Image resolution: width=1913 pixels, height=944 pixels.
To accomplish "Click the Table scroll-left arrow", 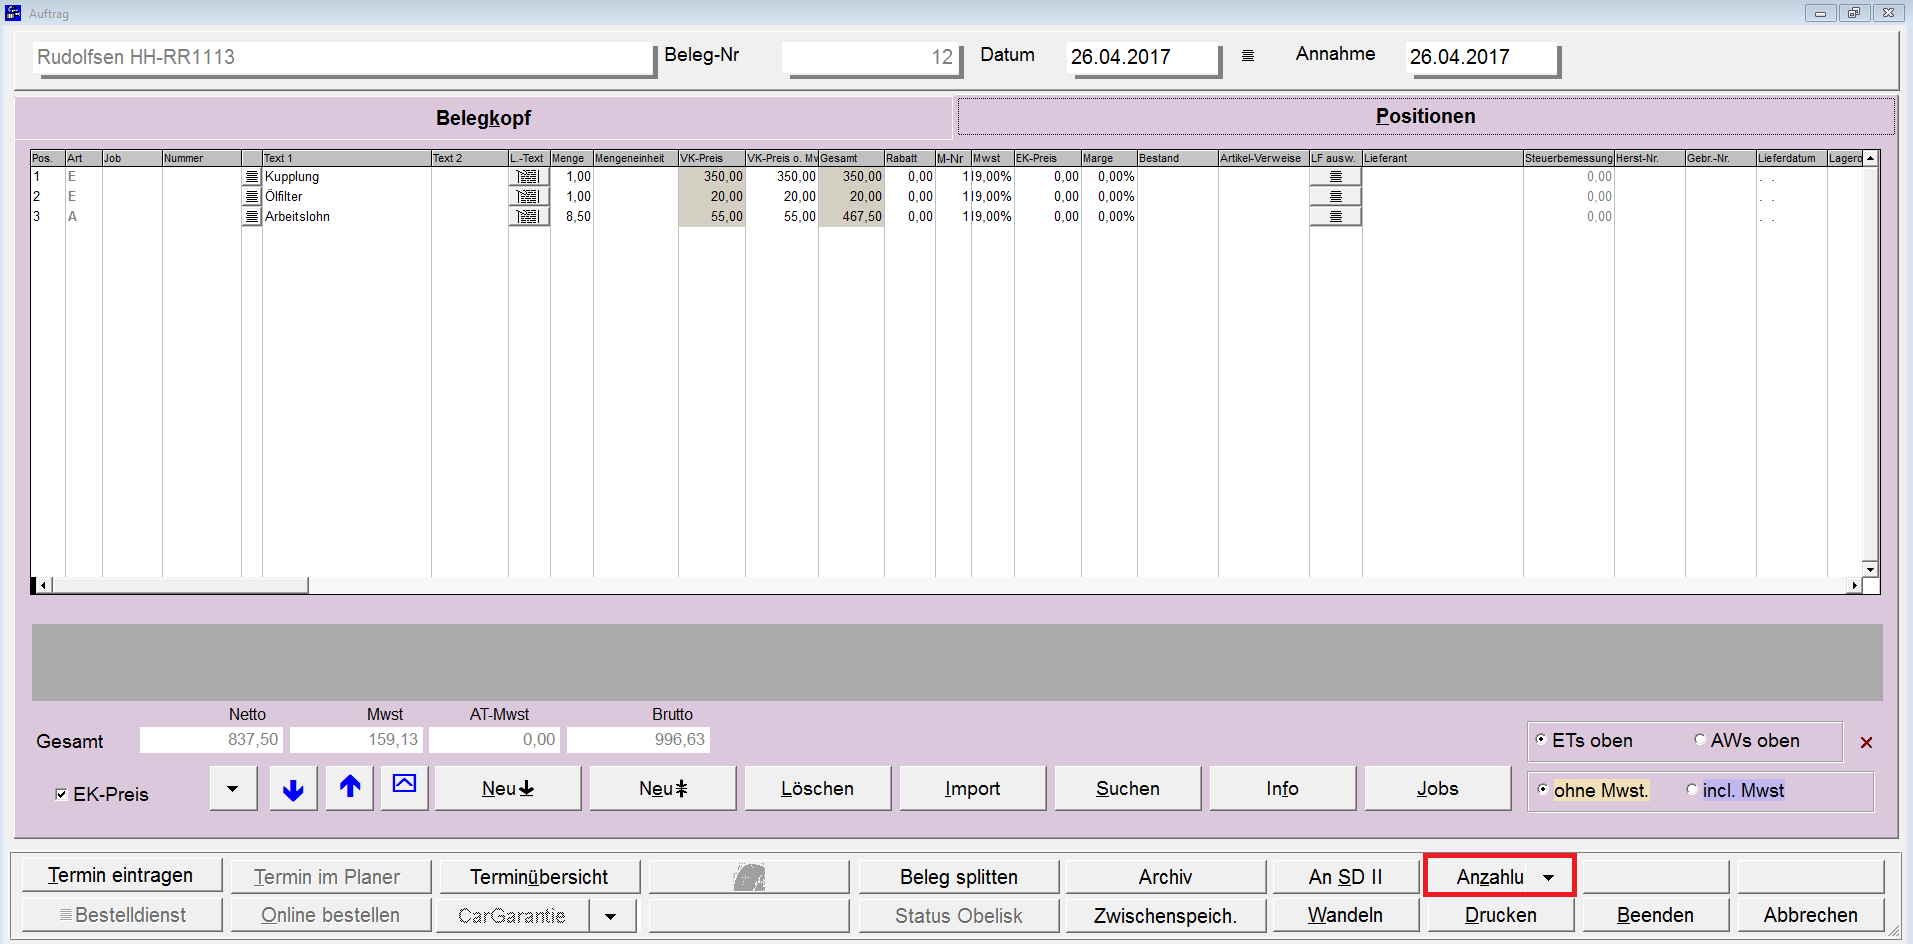I will (43, 585).
